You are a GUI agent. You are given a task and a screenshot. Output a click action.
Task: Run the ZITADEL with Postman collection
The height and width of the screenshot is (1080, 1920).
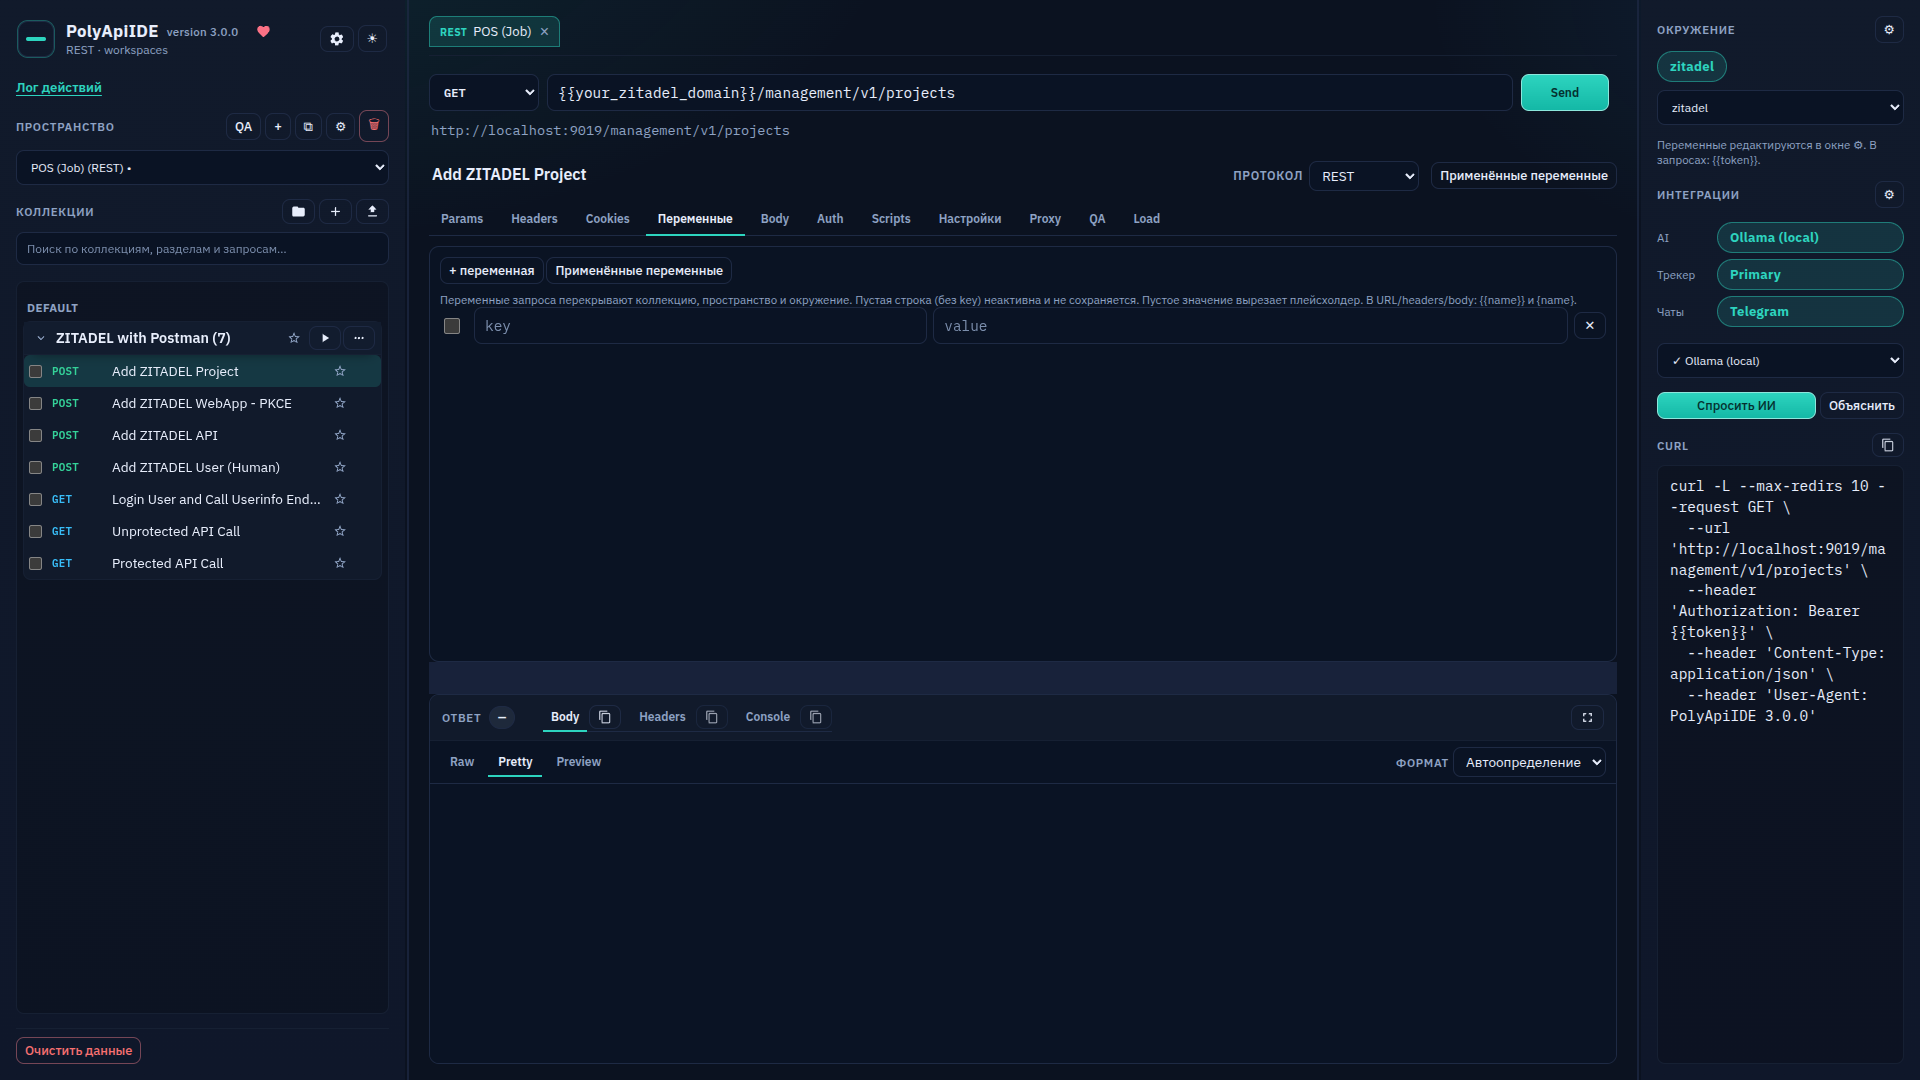point(325,338)
